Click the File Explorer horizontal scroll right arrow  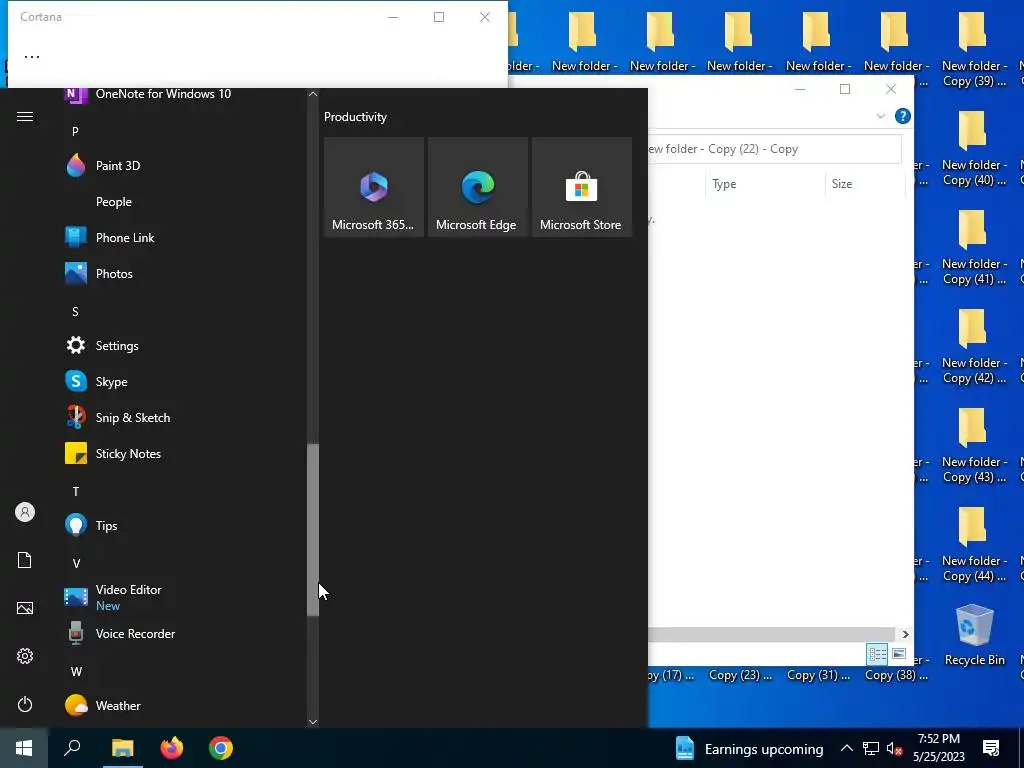[x=905, y=634]
